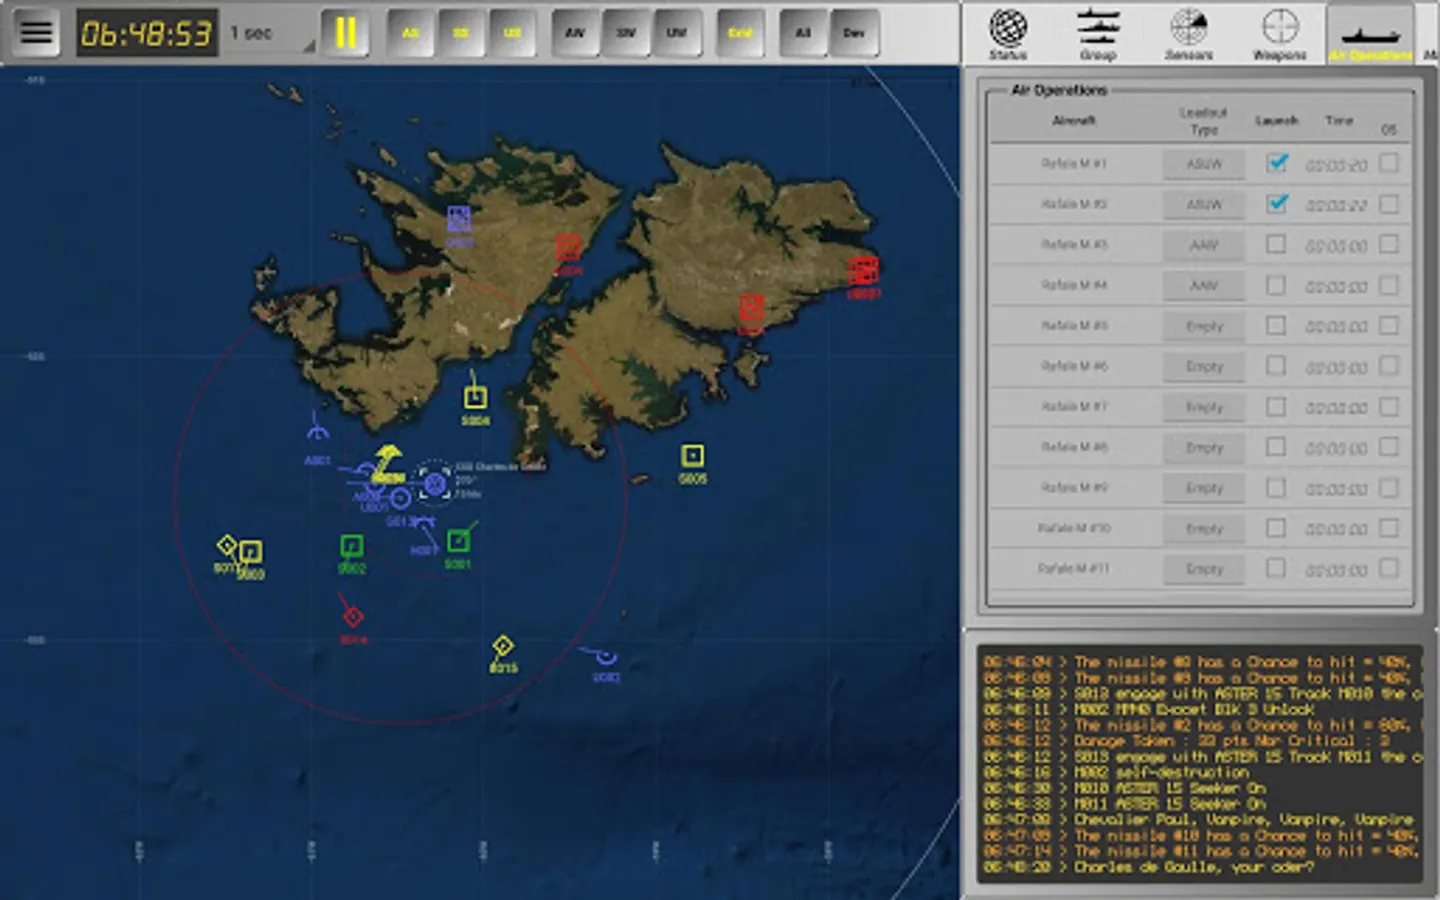Change Rafale M #1 ASuW loadout type

[1204, 164]
